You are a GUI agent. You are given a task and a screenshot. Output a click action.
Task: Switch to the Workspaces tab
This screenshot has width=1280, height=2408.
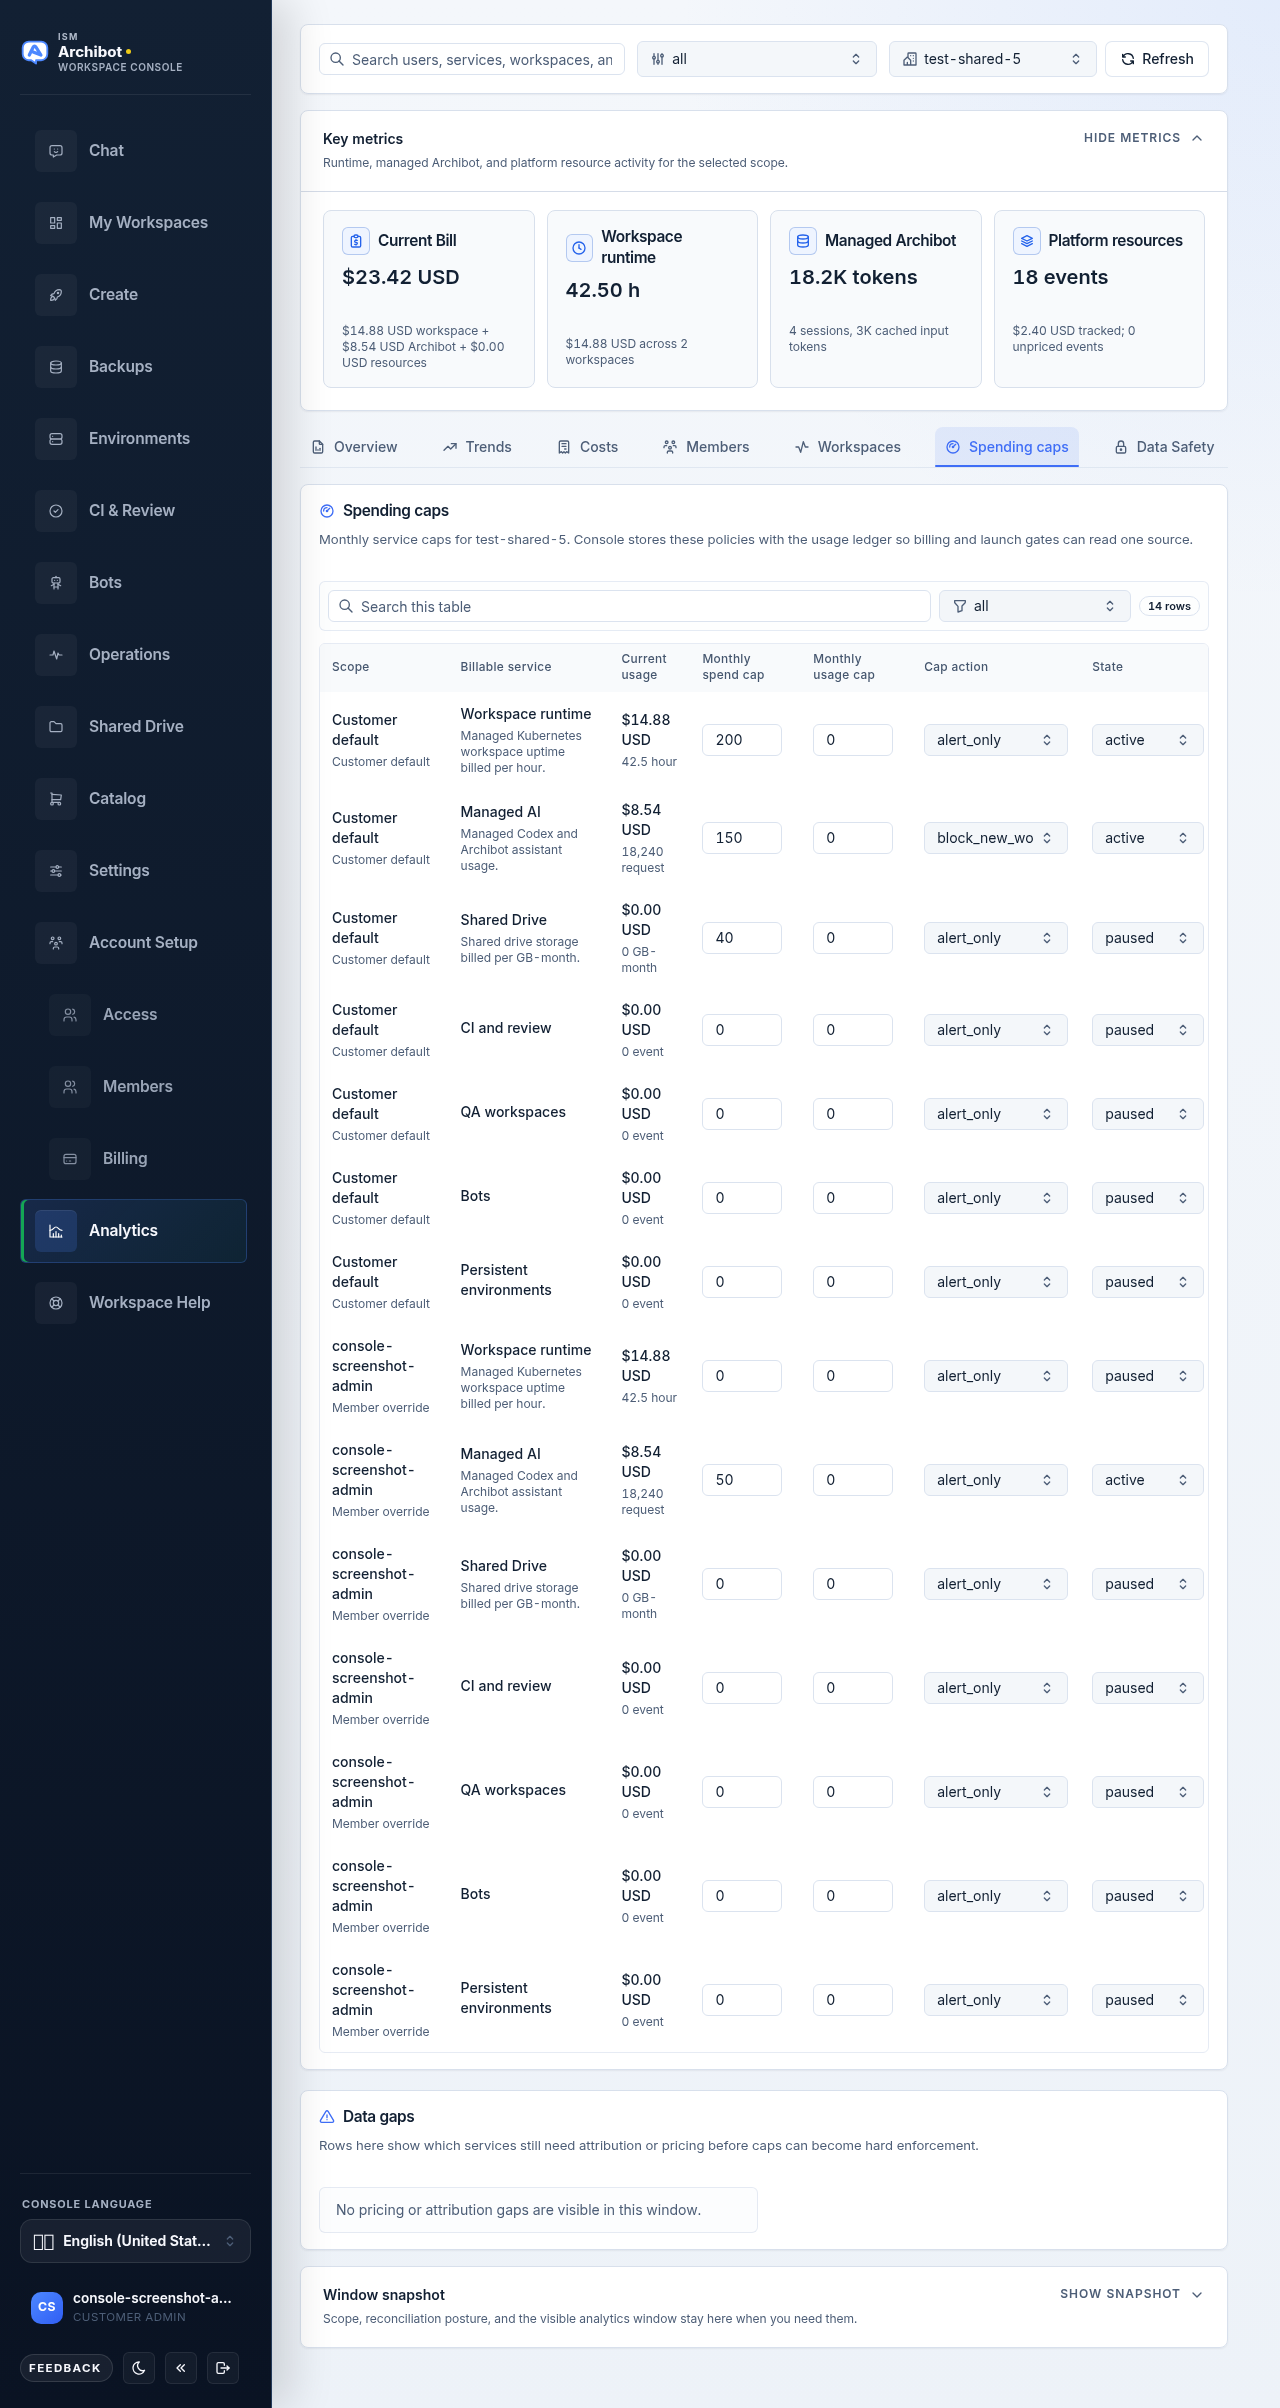point(848,447)
